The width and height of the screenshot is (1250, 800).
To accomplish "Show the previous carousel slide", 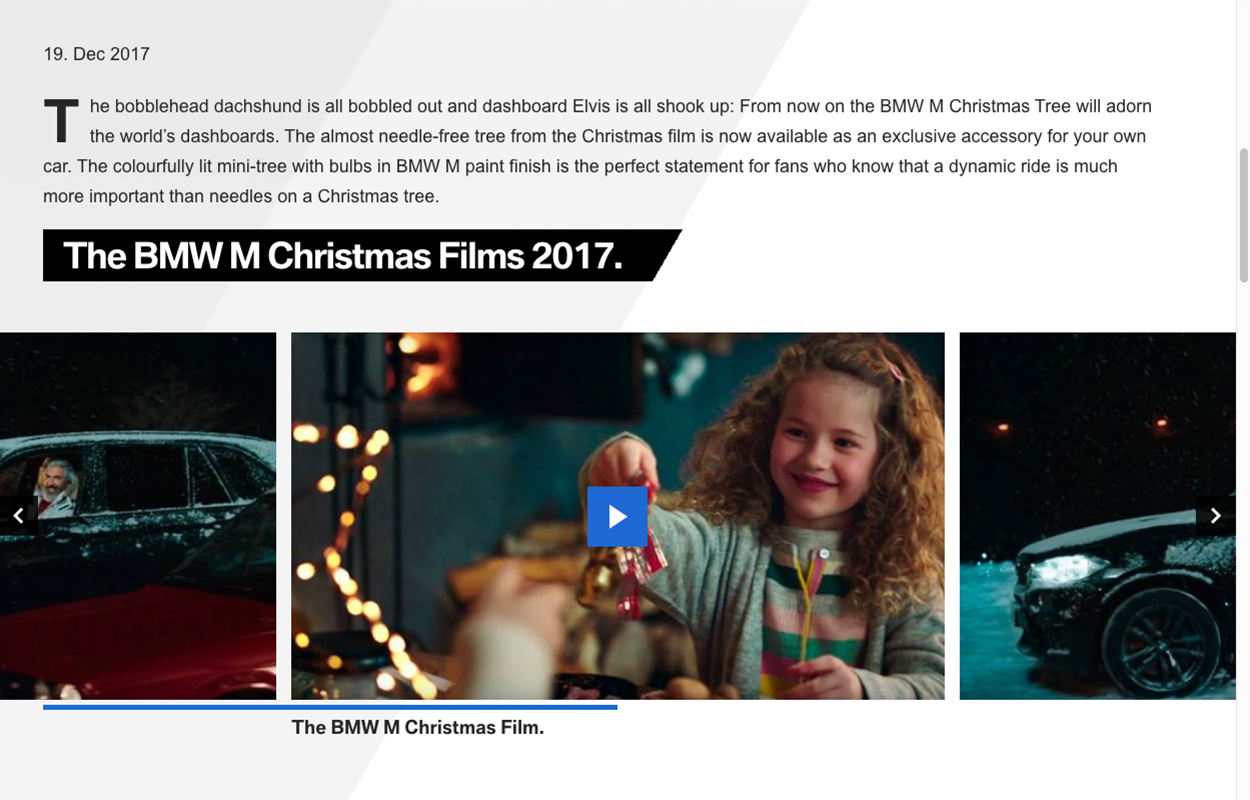I will (18, 516).
